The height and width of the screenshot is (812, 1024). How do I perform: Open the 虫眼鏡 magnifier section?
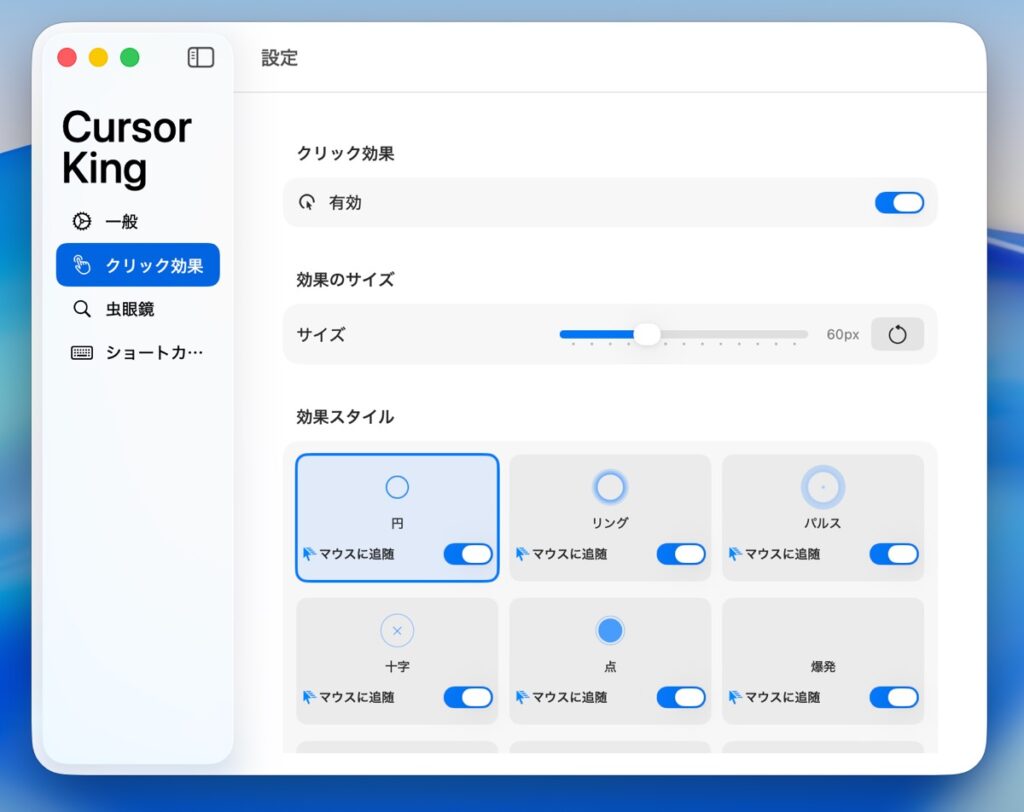click(x=130, y=309)
